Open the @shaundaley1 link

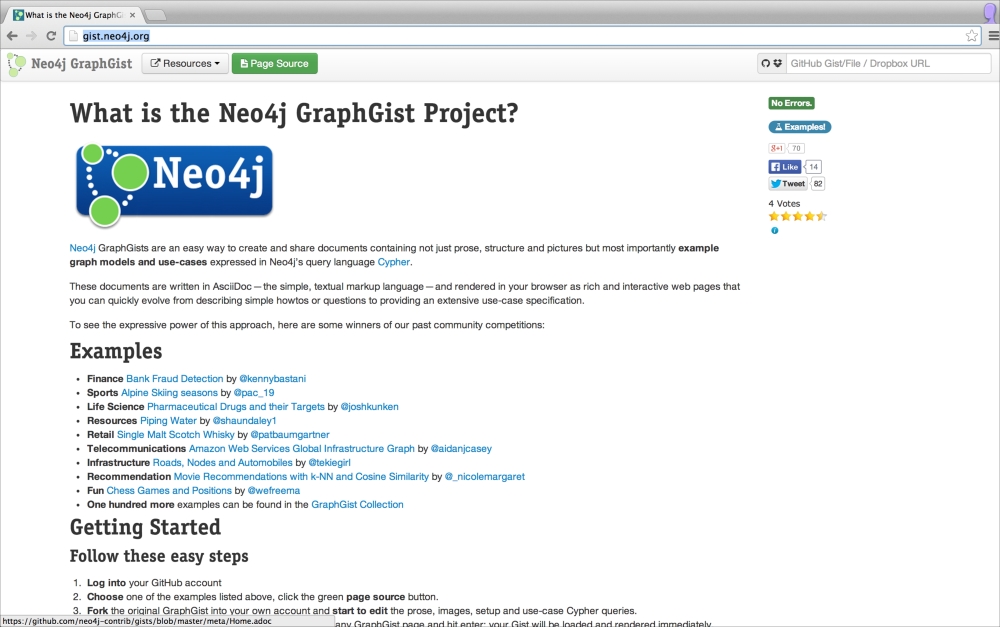coord(244,421)
